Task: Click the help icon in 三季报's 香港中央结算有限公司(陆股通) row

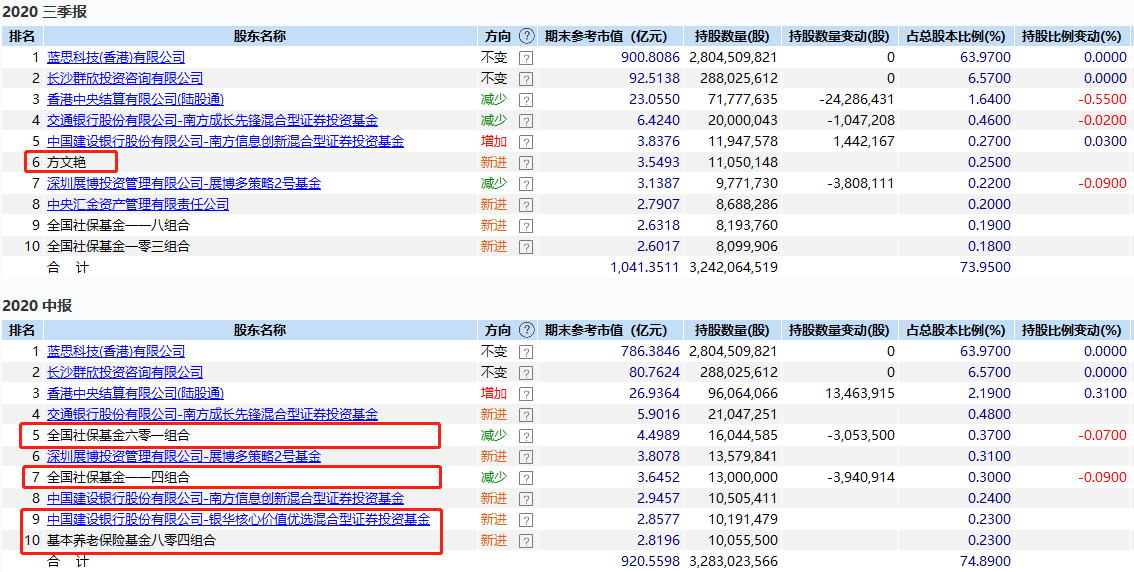Action: tap(526, 101)
